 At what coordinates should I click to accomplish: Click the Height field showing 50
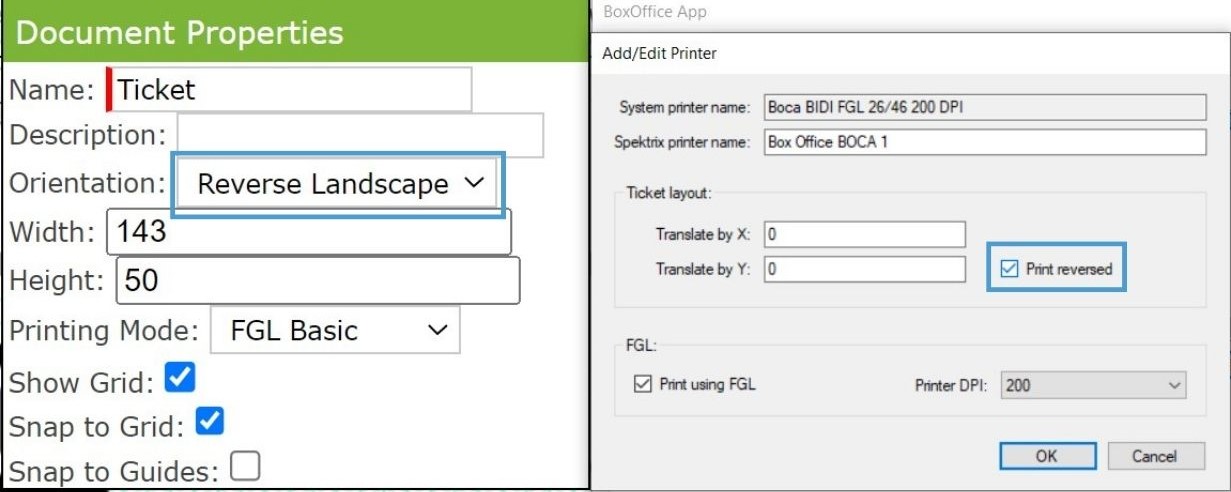(318, 280)
